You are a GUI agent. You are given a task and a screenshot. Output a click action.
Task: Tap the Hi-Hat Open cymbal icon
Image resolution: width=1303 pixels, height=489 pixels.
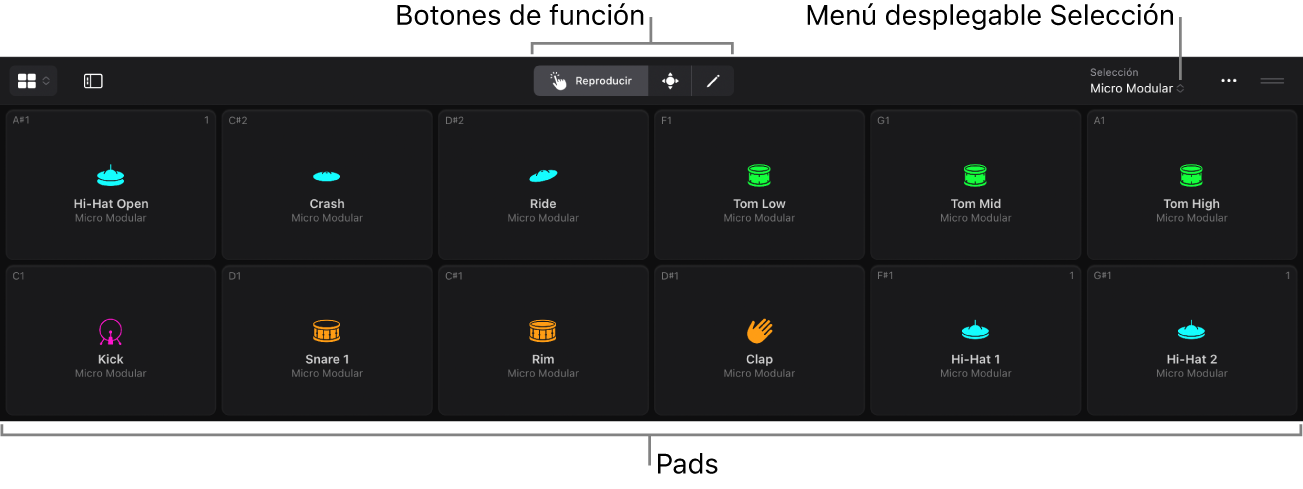(111, 176)
